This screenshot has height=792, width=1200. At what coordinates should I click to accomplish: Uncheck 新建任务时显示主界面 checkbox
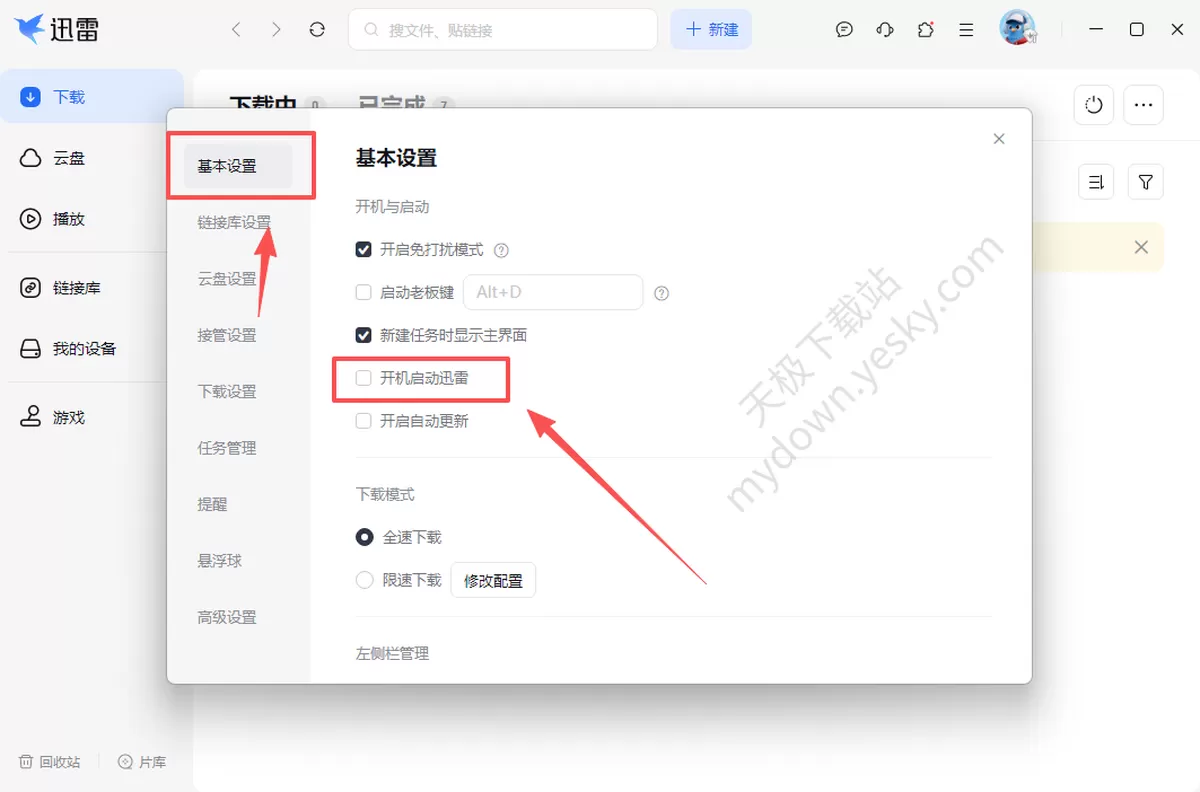tap(364, 335)
